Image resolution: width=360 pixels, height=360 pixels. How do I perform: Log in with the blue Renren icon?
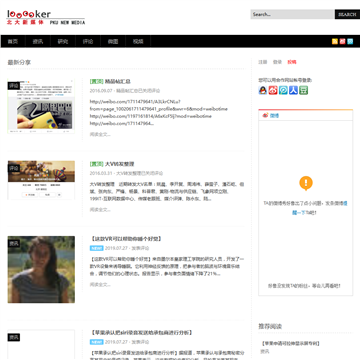(293, 90)
